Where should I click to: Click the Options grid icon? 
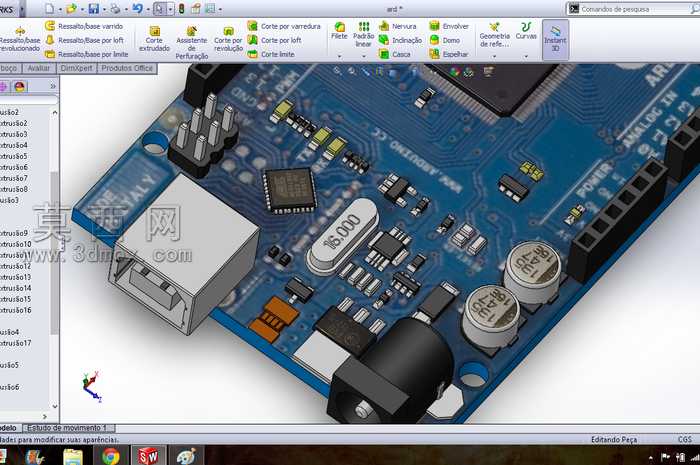[210, 8]
